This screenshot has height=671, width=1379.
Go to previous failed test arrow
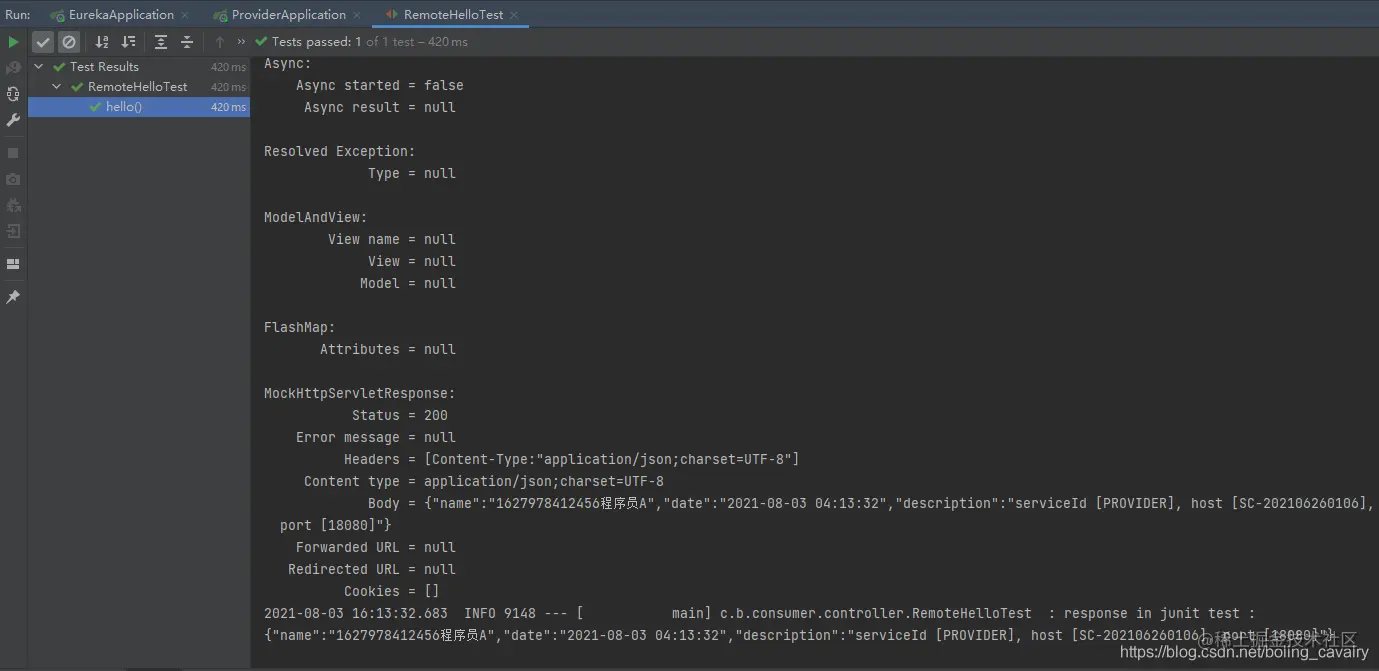[220, 42]
